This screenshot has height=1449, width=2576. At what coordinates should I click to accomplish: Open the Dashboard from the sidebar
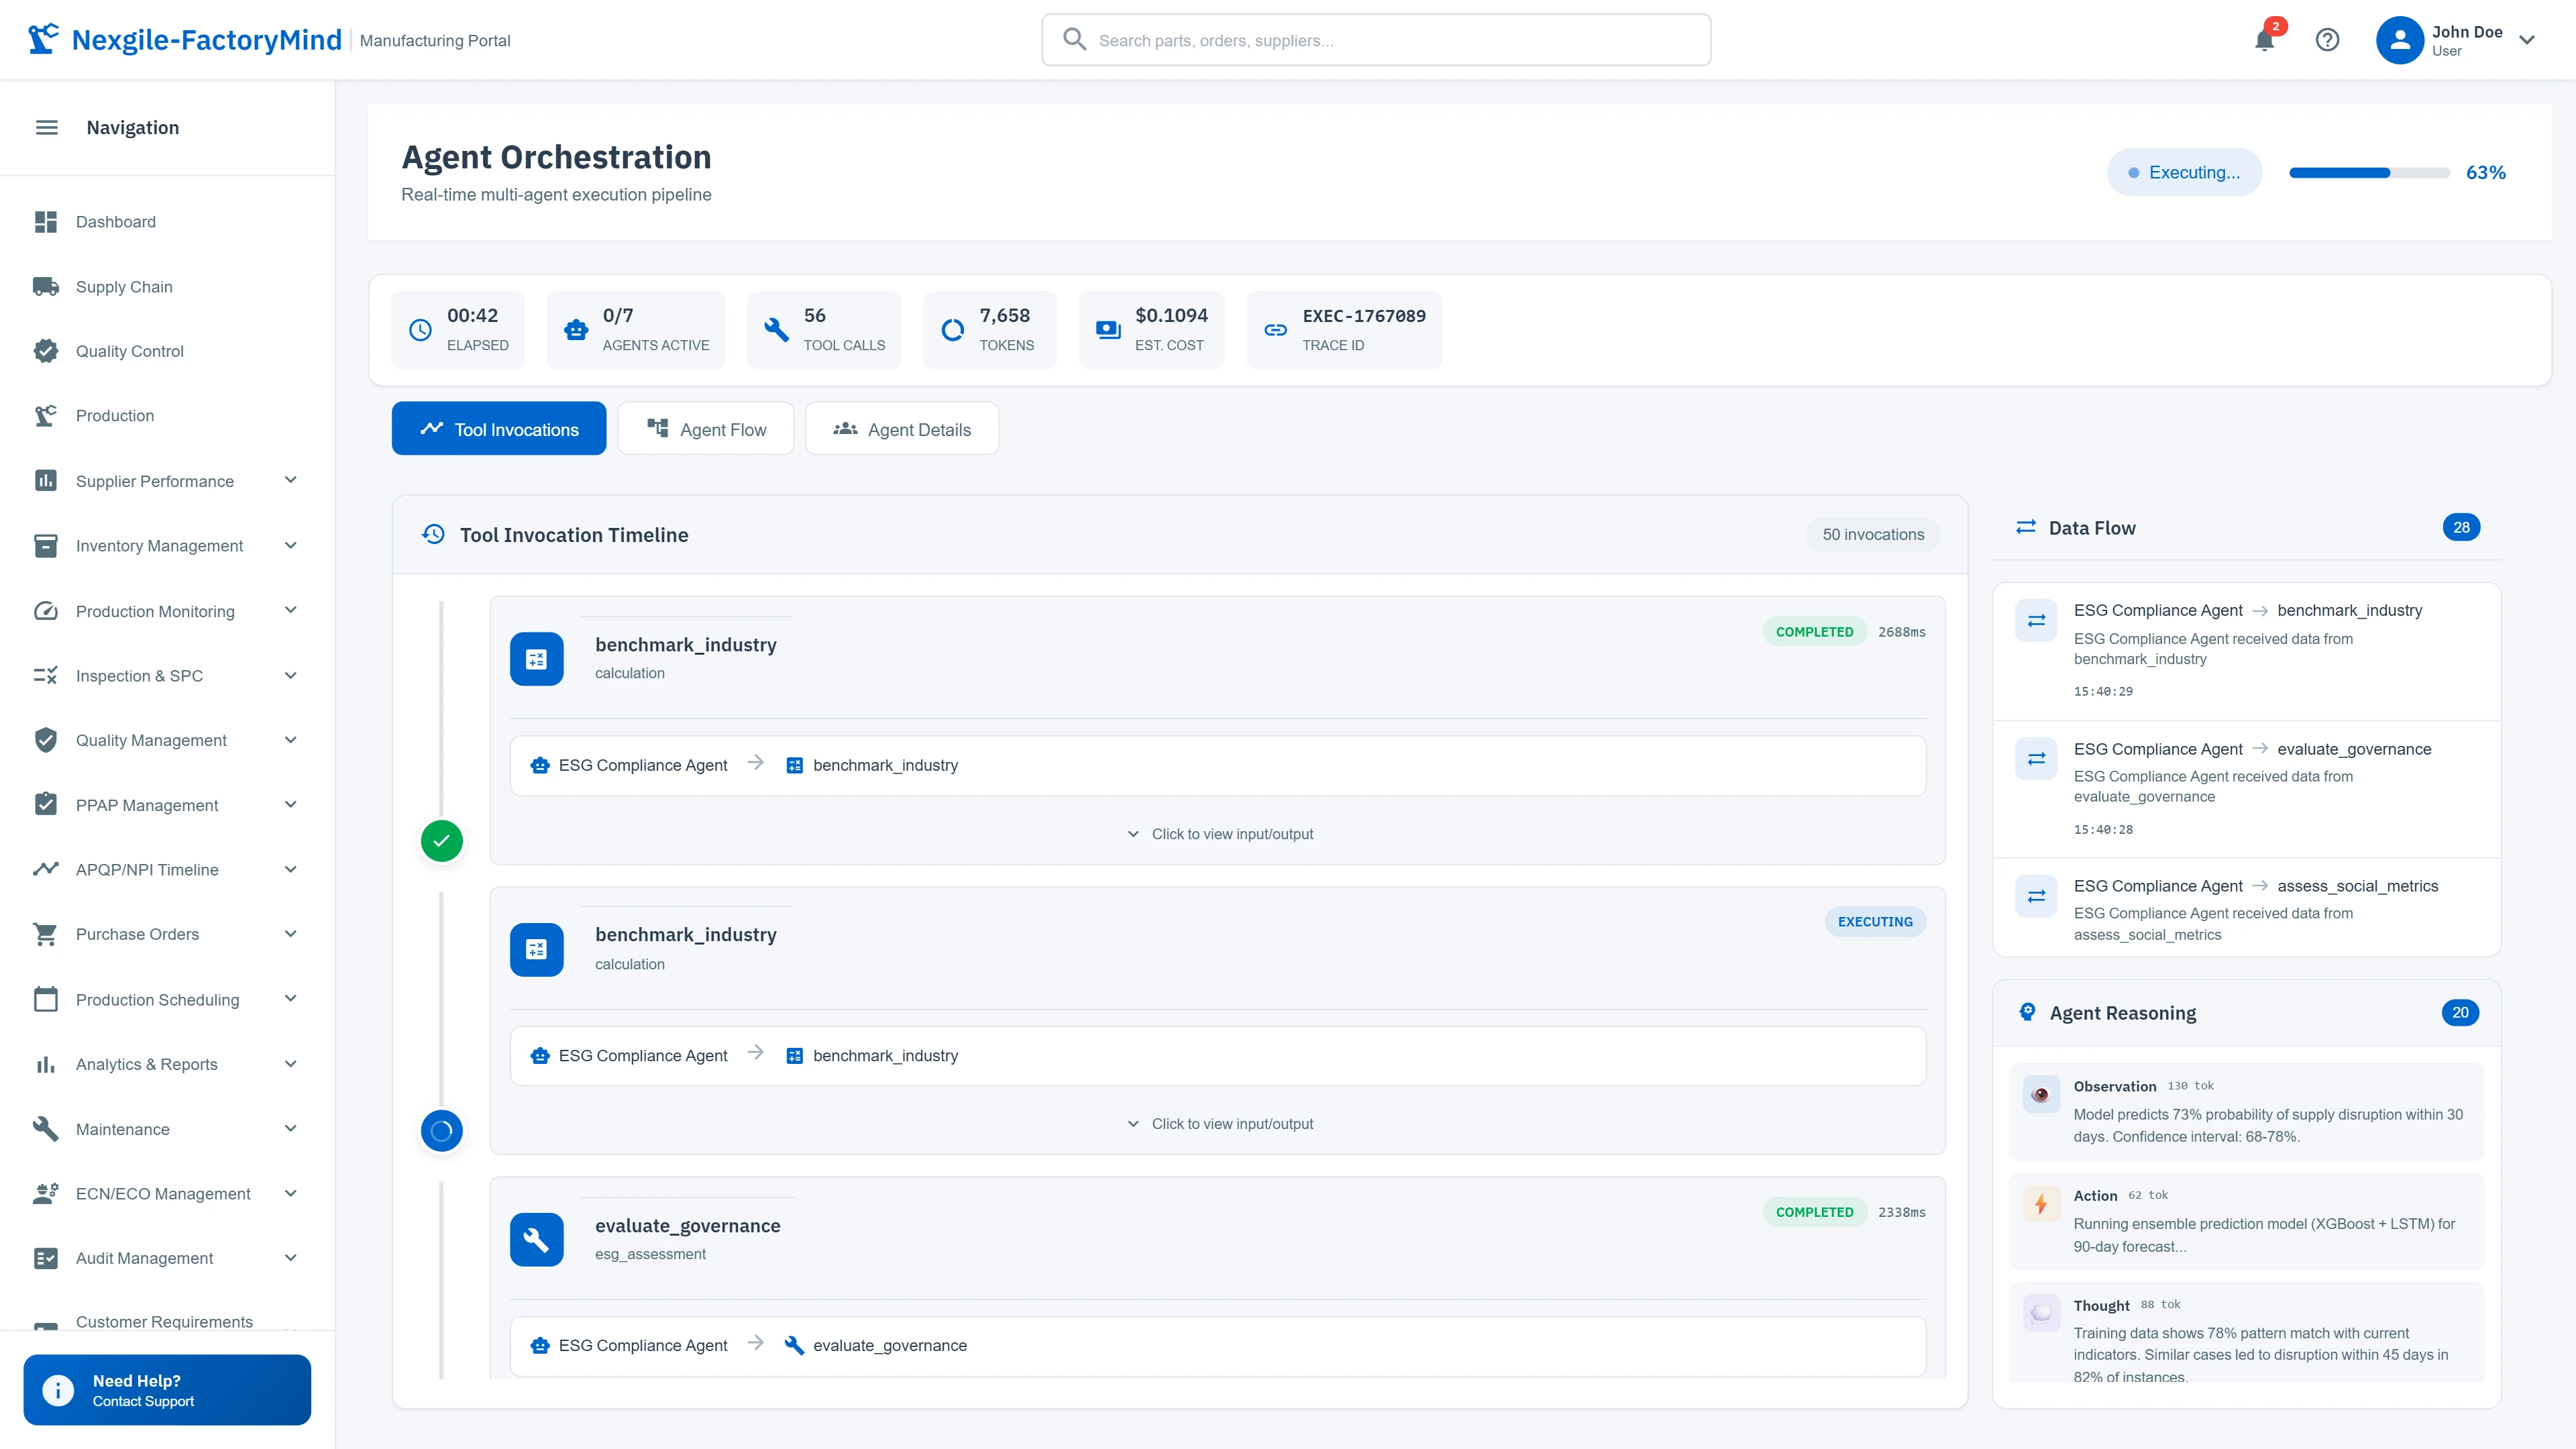pyautogui.click(x=116, y=221)
